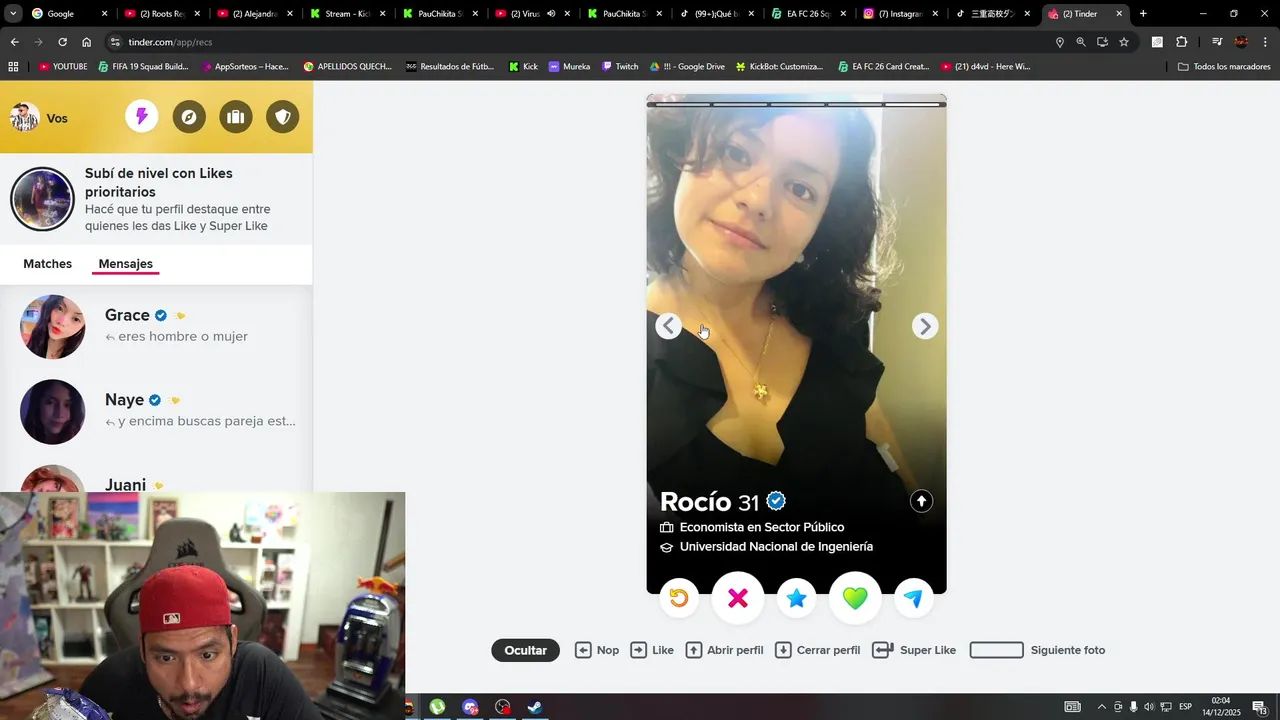Open the work mode briefcase icon

[x=236, y=117]
